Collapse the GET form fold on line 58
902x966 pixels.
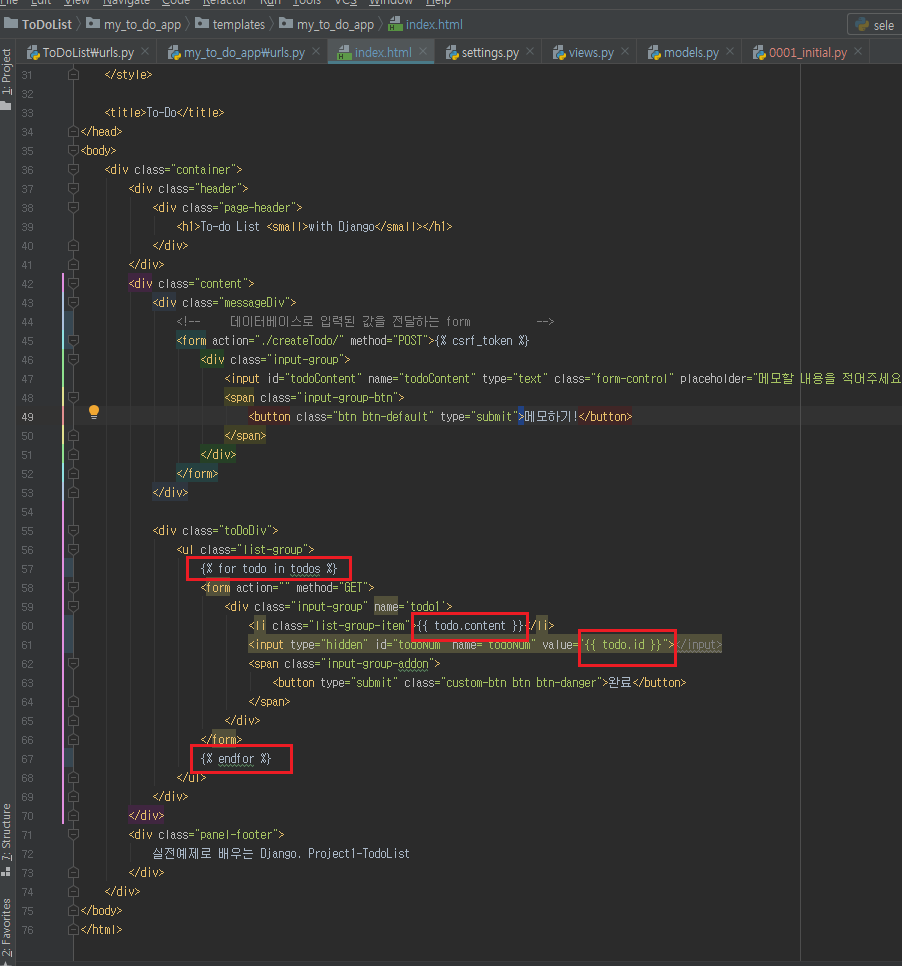pos(73,588)
